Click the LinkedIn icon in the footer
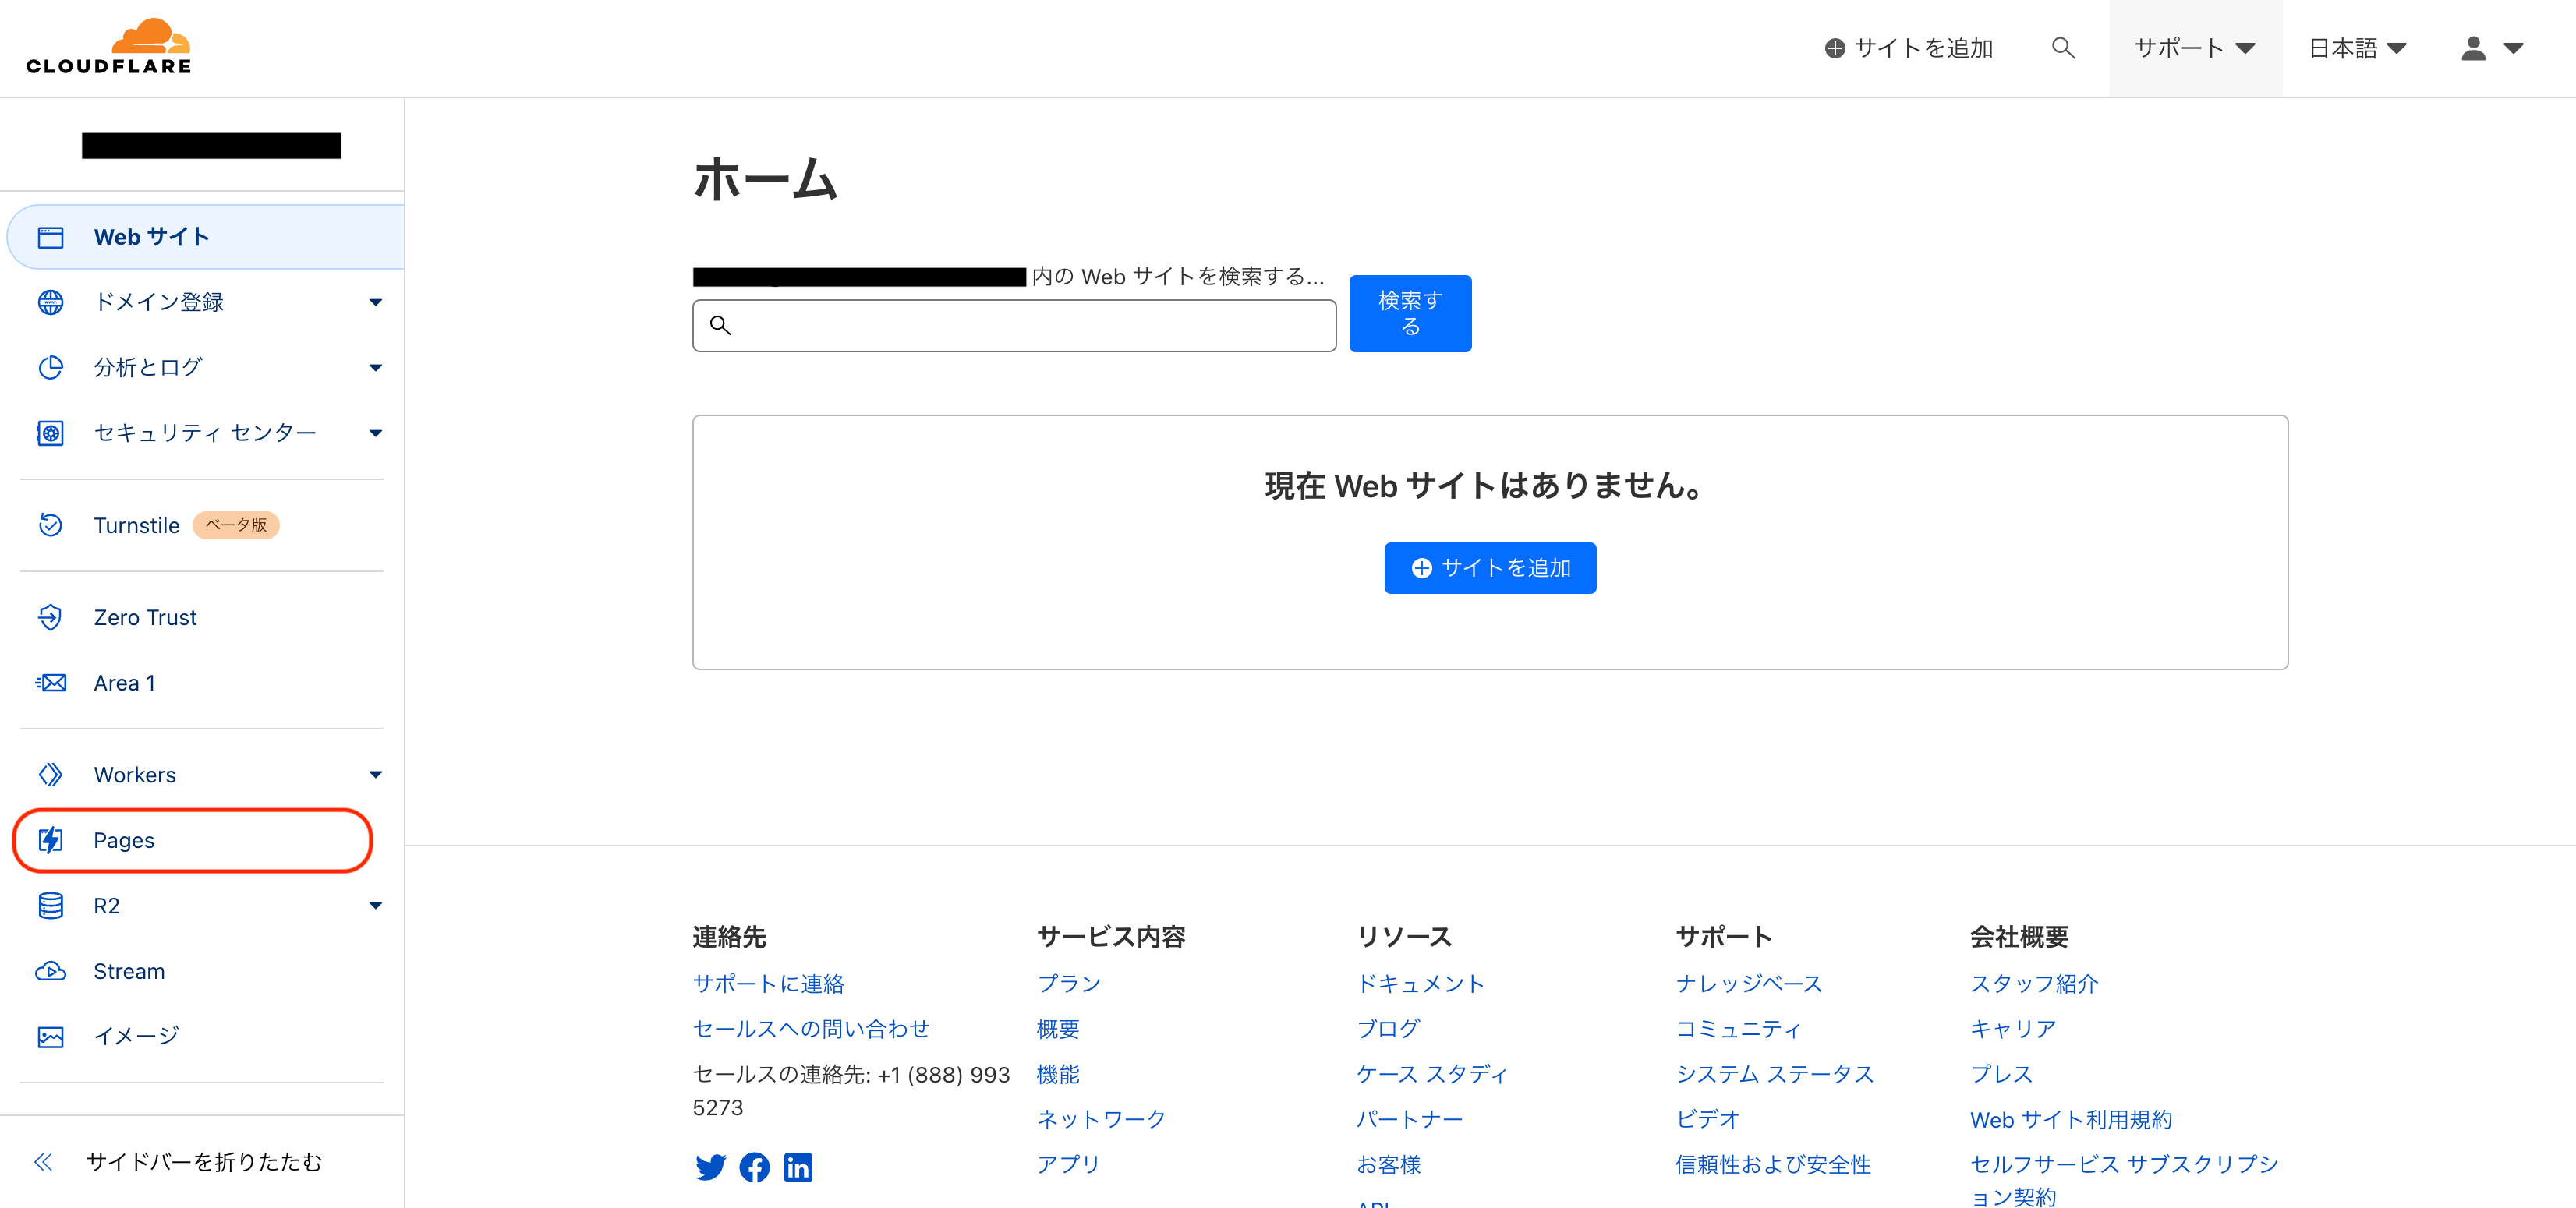 click(x=799, y=1167)
